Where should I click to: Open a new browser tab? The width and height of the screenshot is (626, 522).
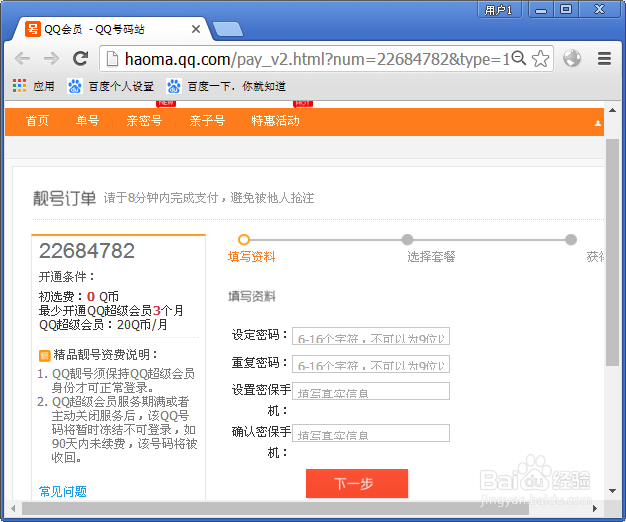click(228, 30)
